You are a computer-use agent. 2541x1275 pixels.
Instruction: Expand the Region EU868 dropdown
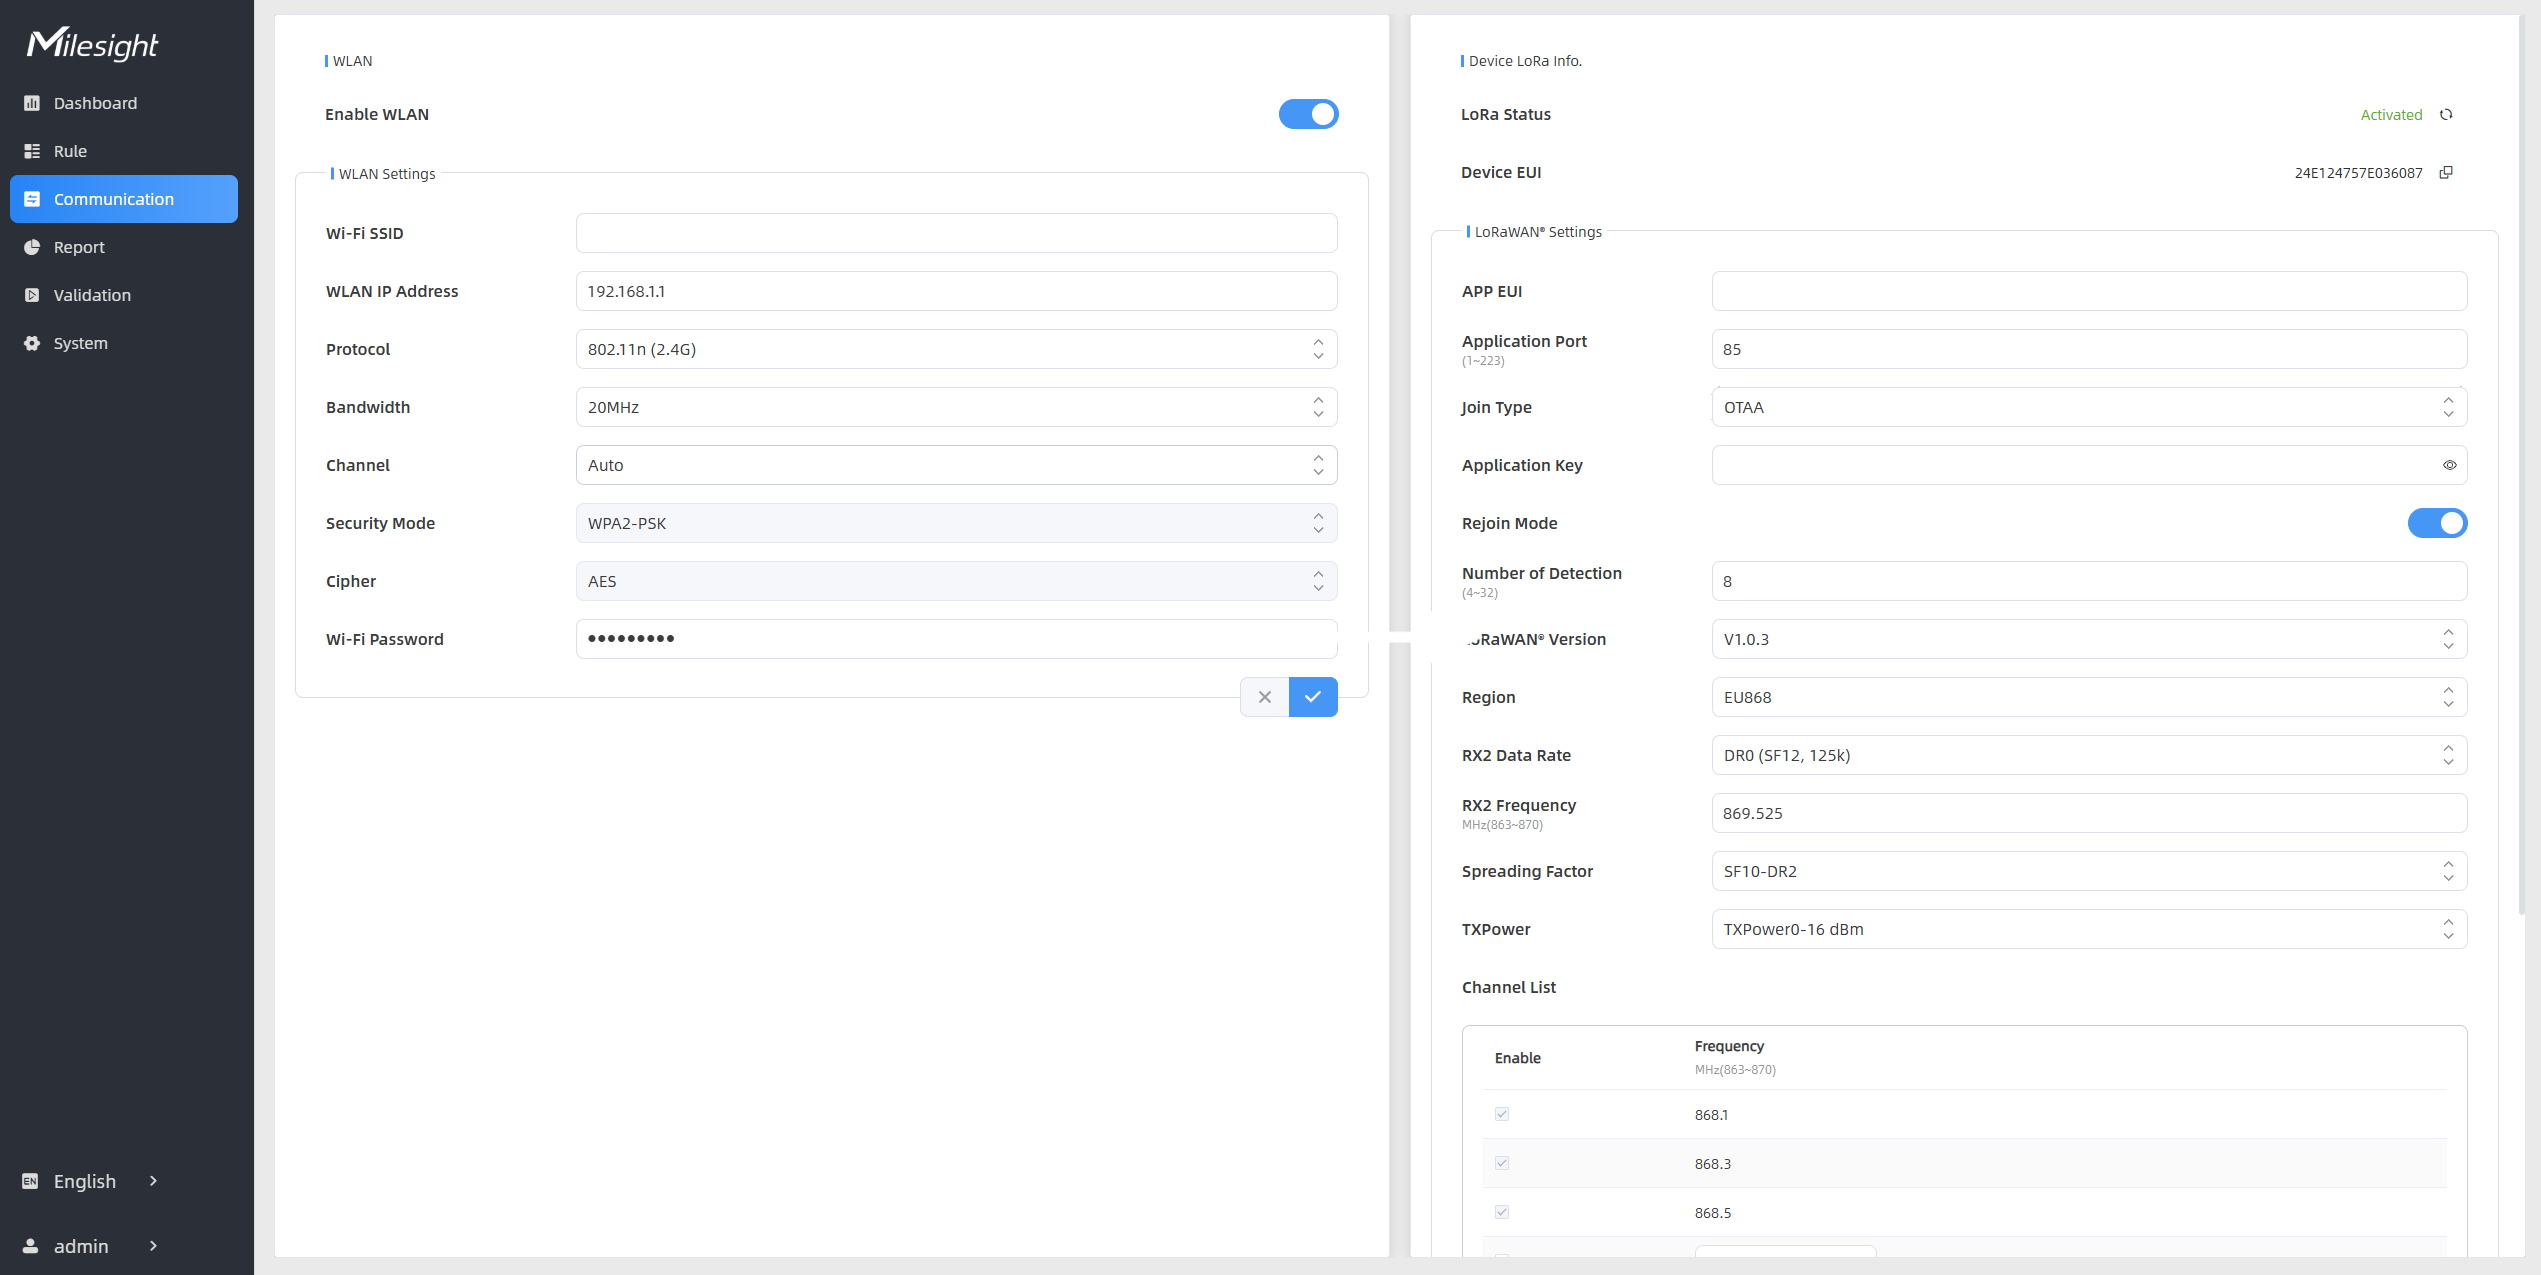pyautogui.click(x=2088, y=697)
